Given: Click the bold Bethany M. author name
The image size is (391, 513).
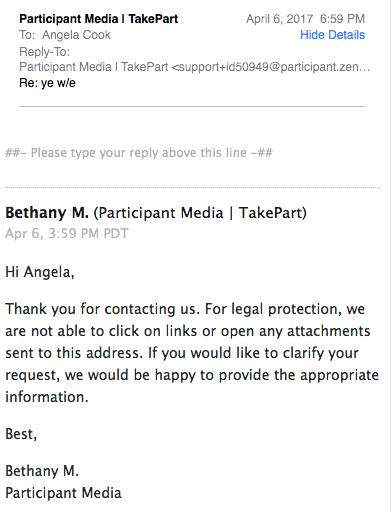Looking at the screenshot, I should pyautogui.click(x=47, y=213).
